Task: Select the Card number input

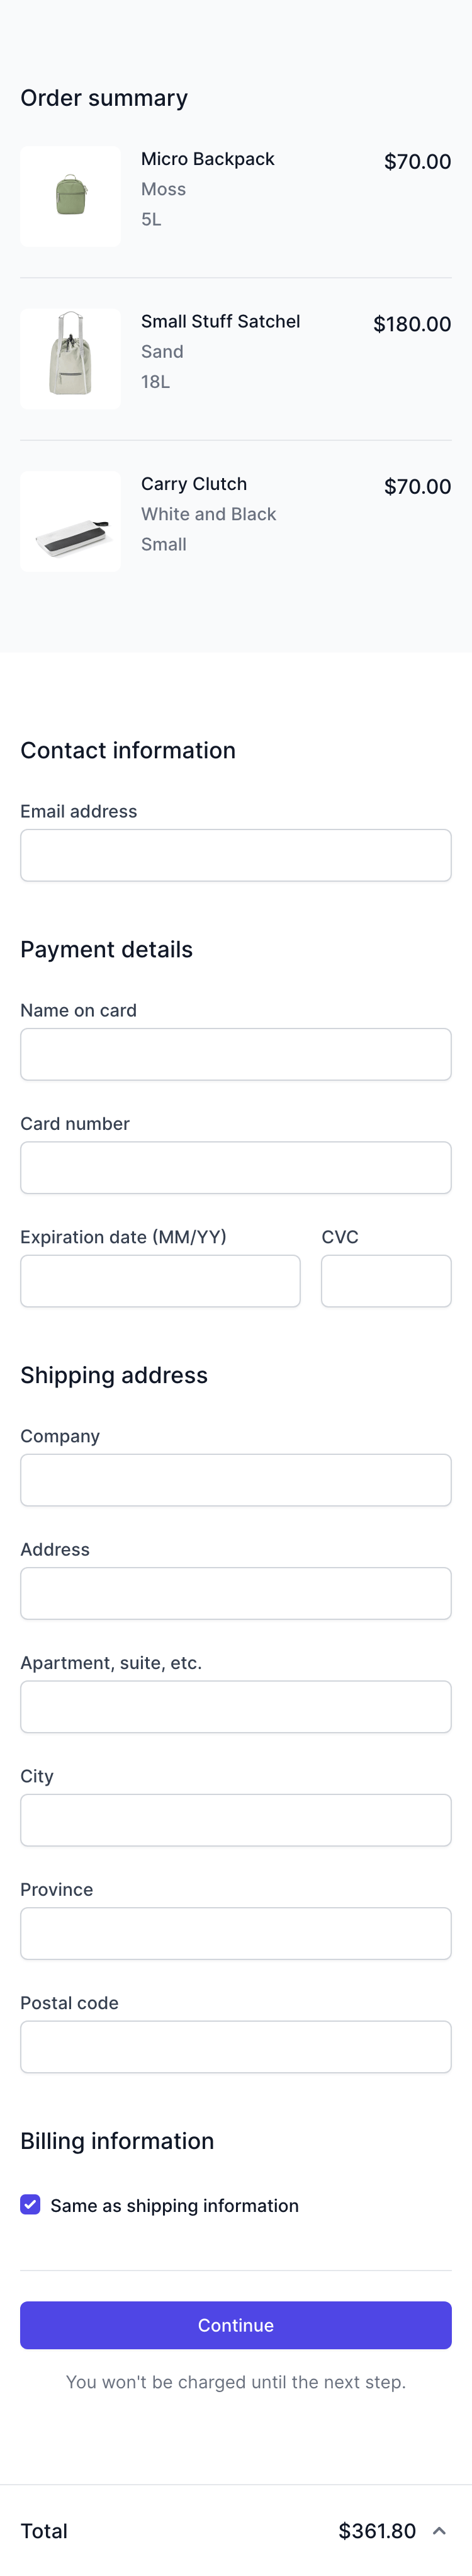Action: pyautogui.click(x=236, y=1167)
